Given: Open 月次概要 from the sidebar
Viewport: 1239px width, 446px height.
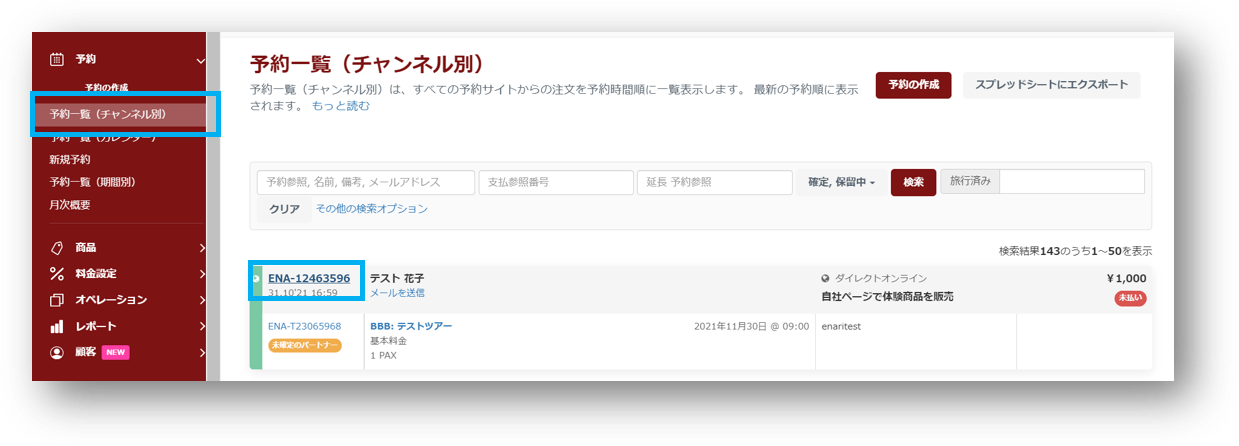Looking at the screenshot, I should [x=70, y=205].
